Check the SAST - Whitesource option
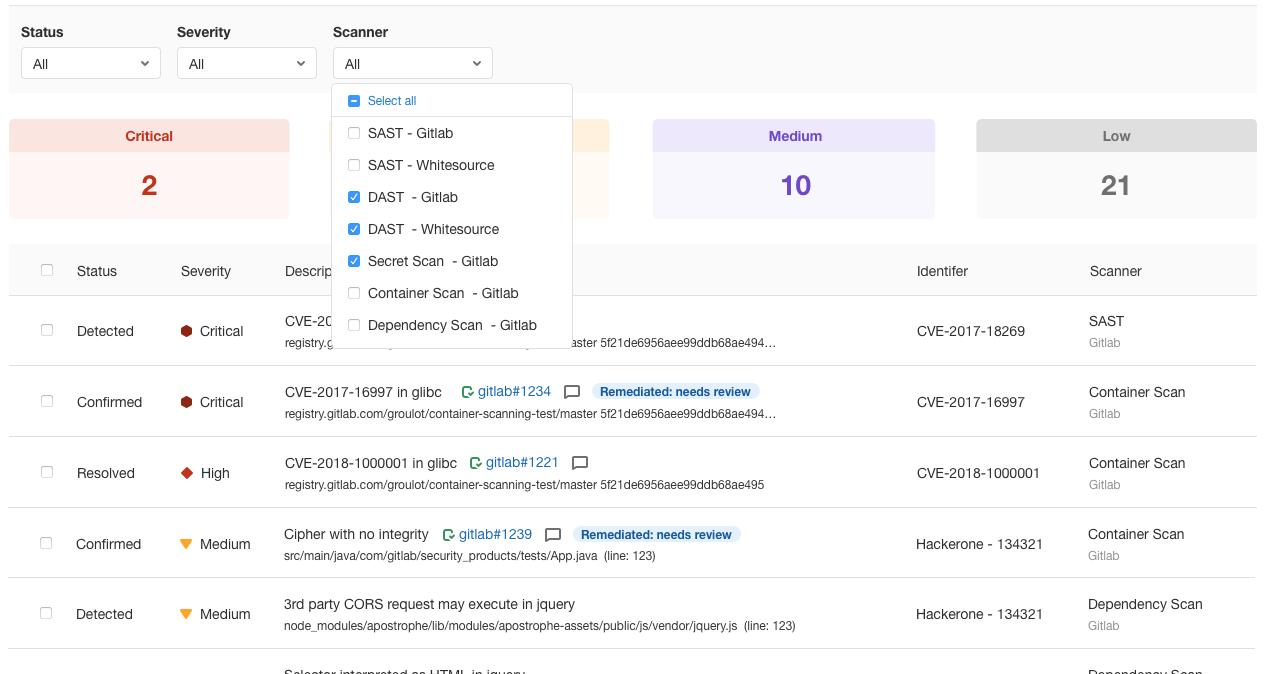 click(x=354, y=165)
